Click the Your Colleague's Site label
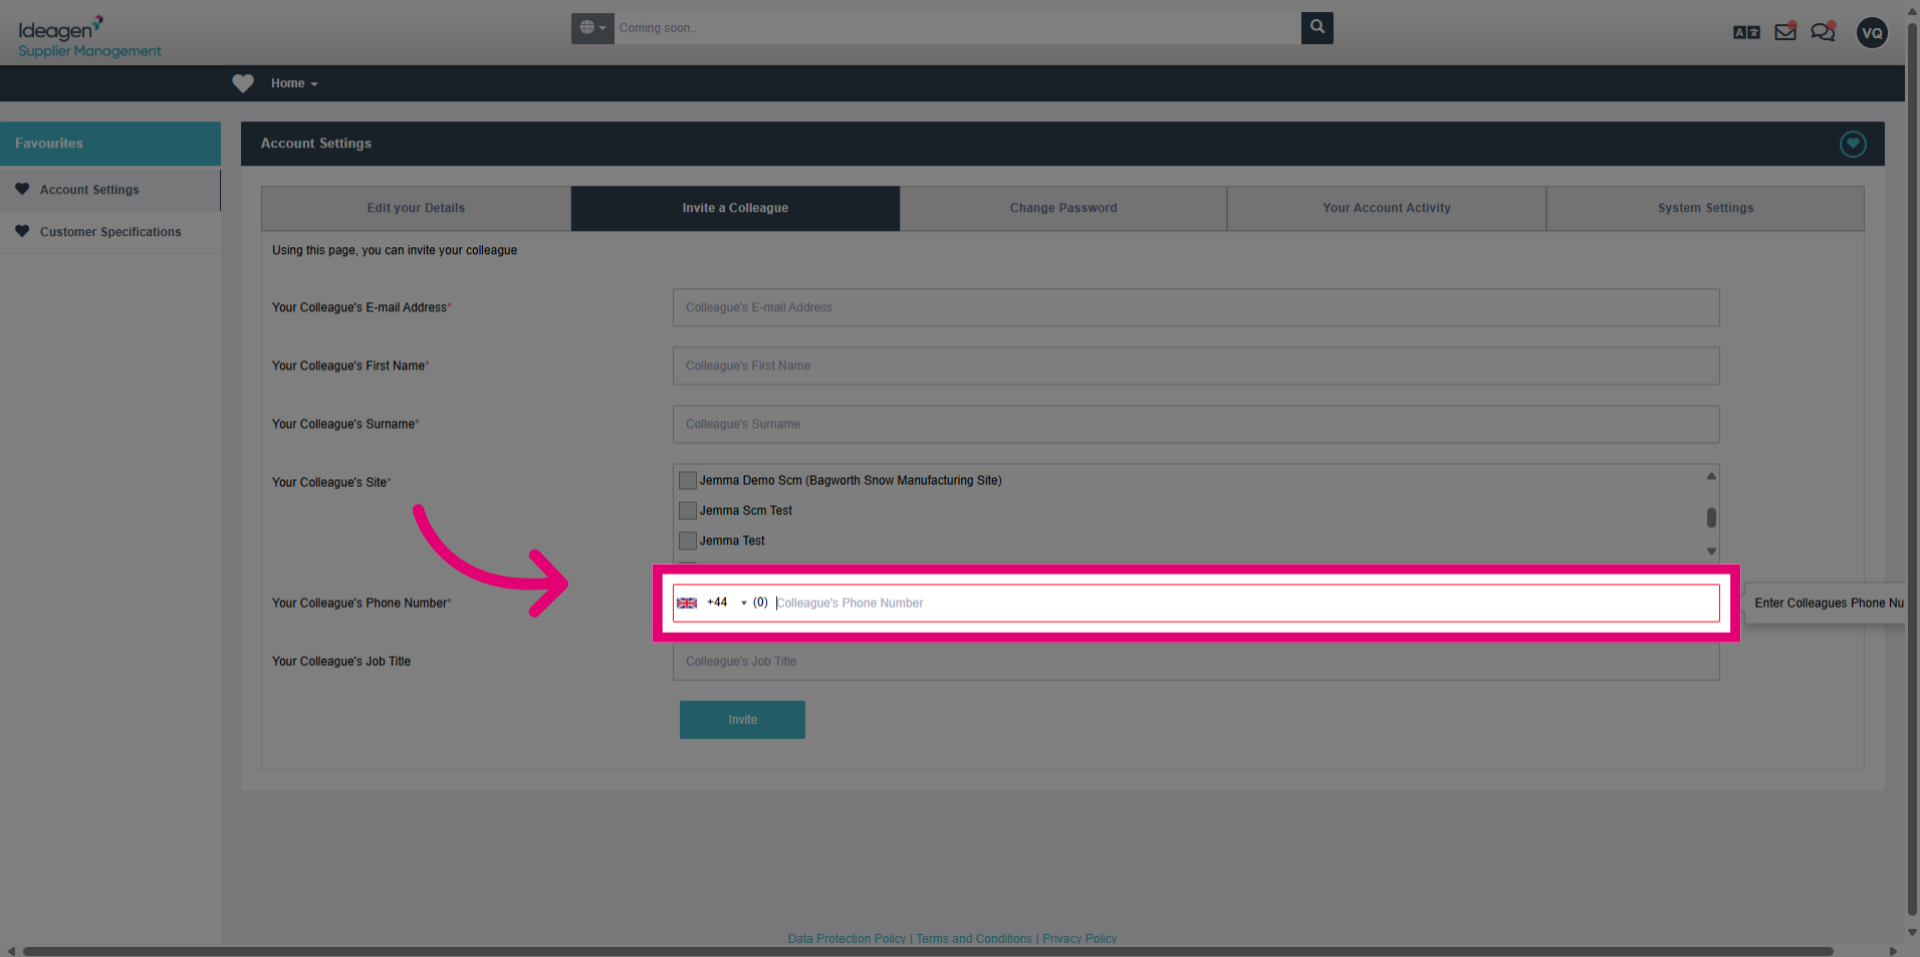The width and height of the screenshot is (1920, 957). click(331, 483)
